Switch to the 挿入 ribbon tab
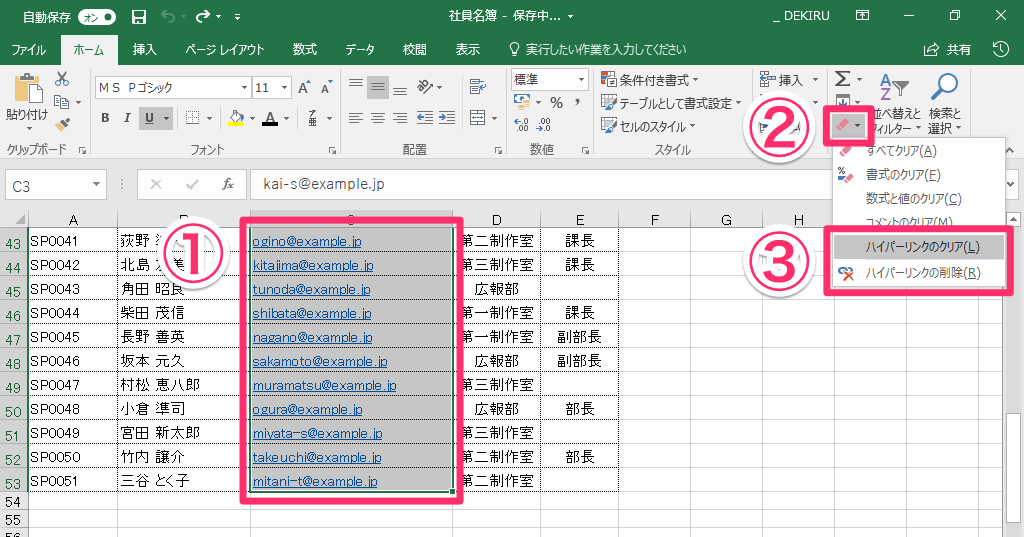1024x537 pixels. pos(144,50)
